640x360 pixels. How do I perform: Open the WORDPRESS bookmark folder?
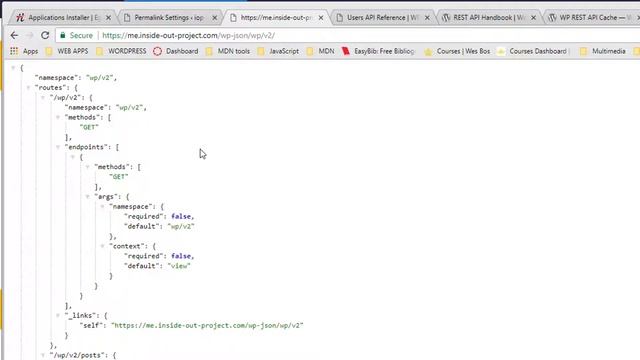(121, 51)
